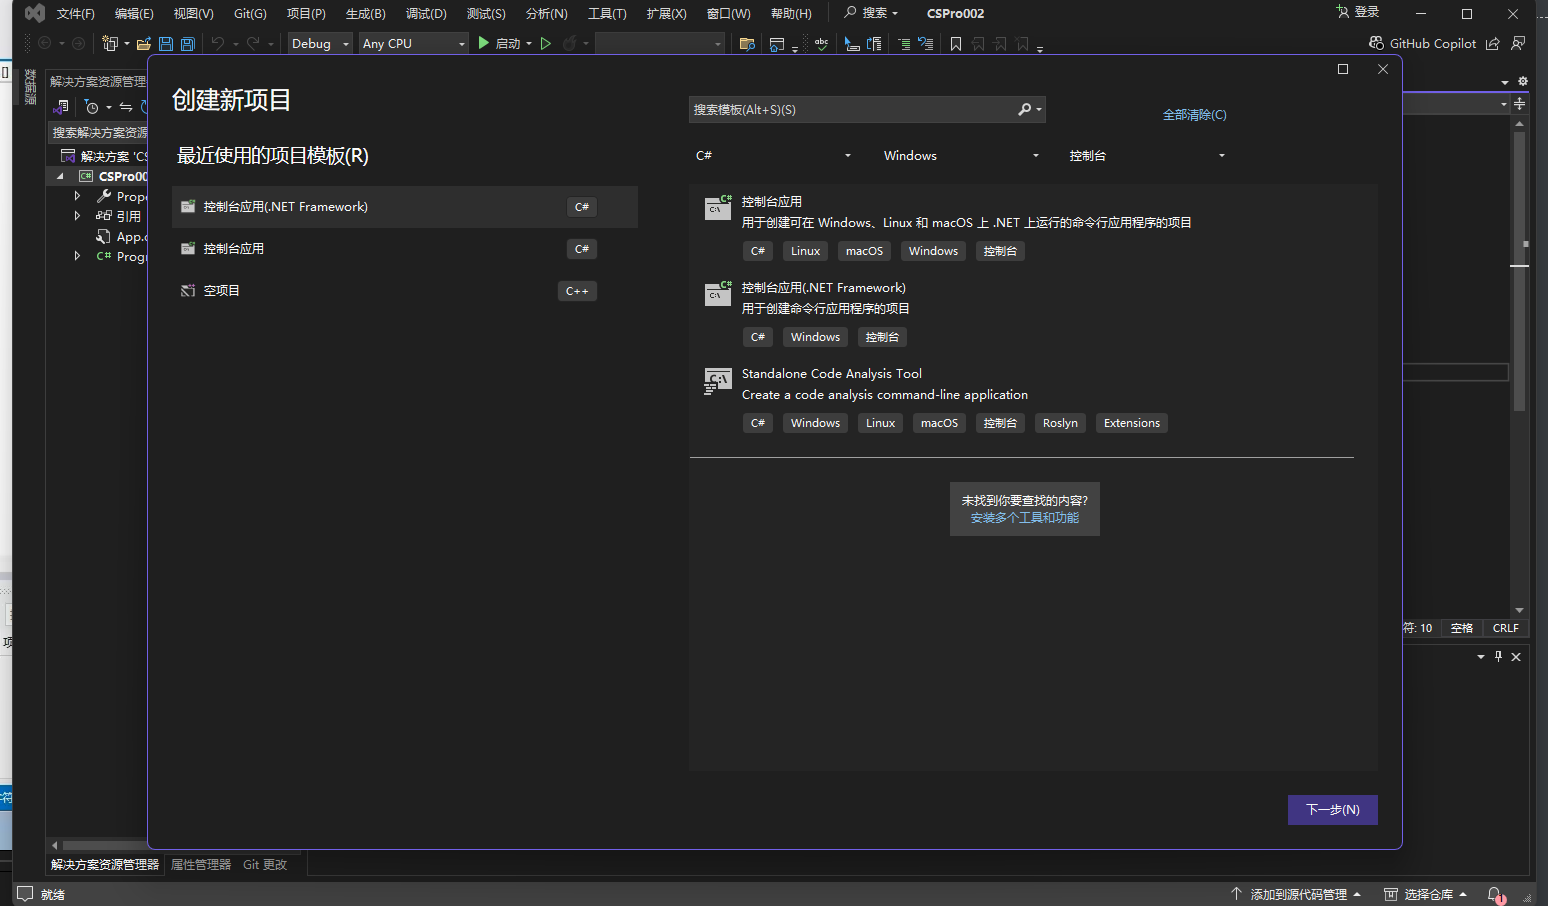This screenshot has width=1548, height=906.
Task: Click the 下一步(N) button
Action: (x=1332, y=810)
